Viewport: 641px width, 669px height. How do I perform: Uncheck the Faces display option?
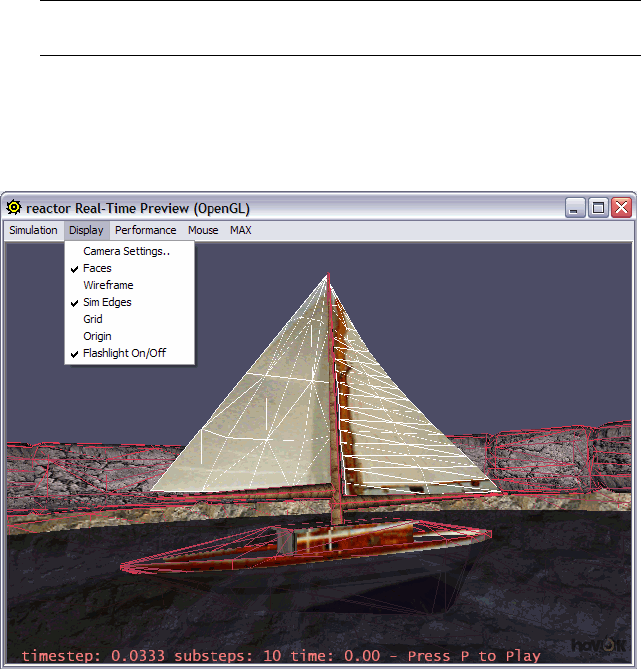(130, 268)
